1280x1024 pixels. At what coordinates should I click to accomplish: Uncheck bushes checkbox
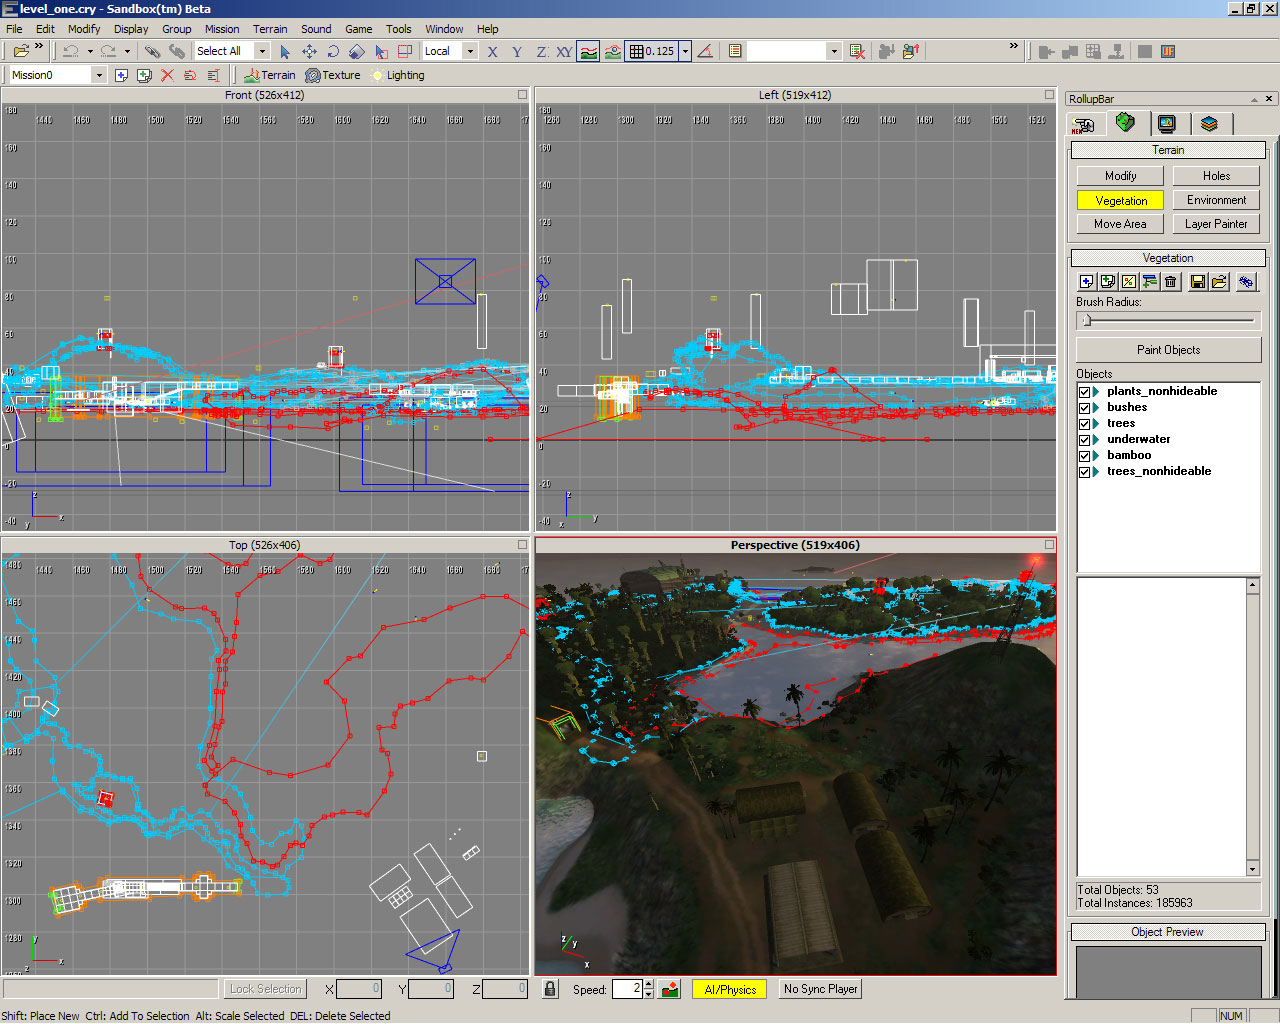point(1084,408)
